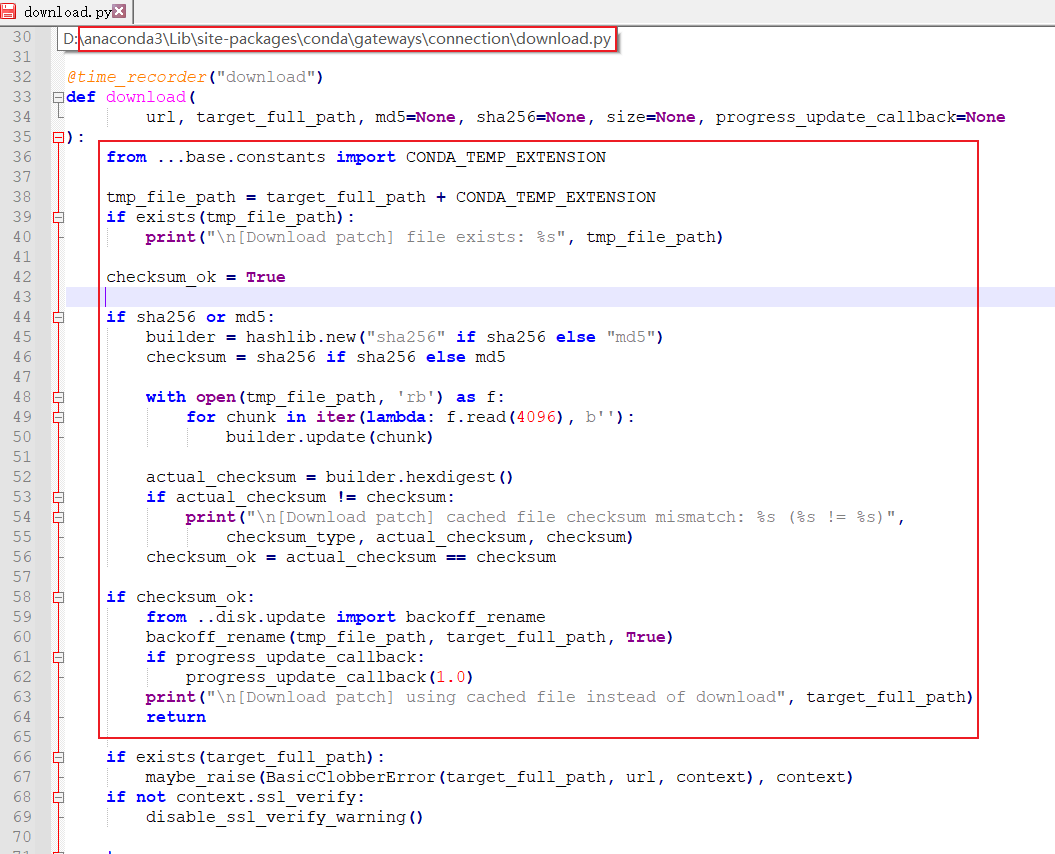Viewport: 1055px width, 854px height.
Task: Collapse the if sha256 or md5 block fold
Action: (59, 317)
